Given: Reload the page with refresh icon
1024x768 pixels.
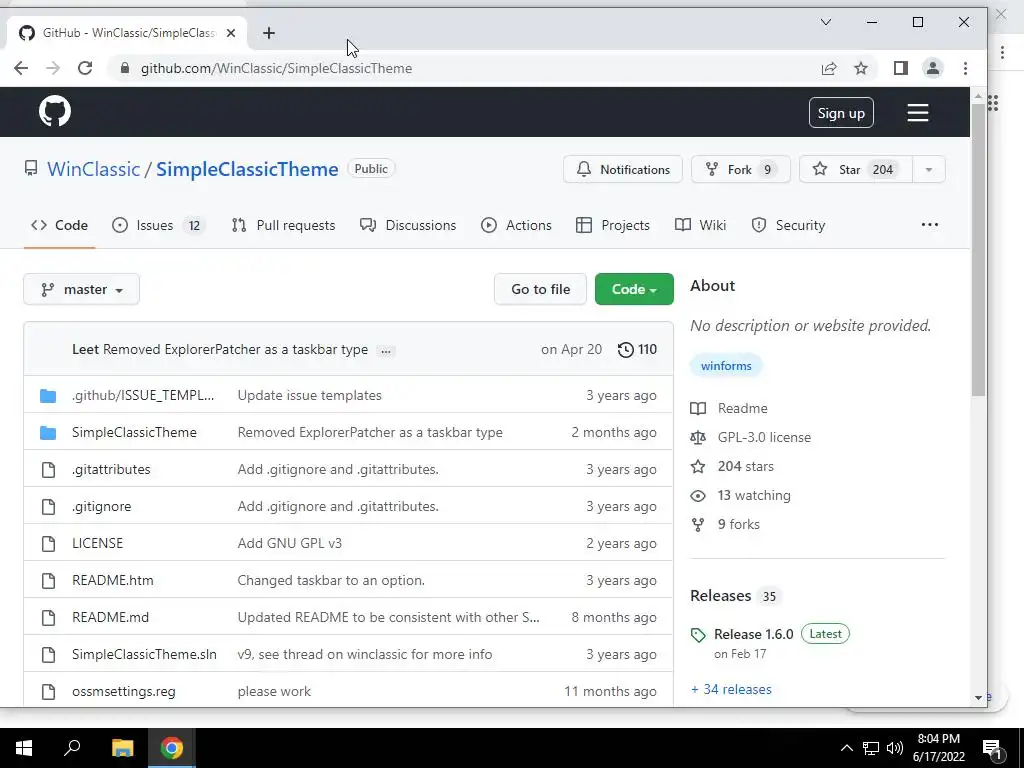Looking at the screenshot, I should pos(85,68).
